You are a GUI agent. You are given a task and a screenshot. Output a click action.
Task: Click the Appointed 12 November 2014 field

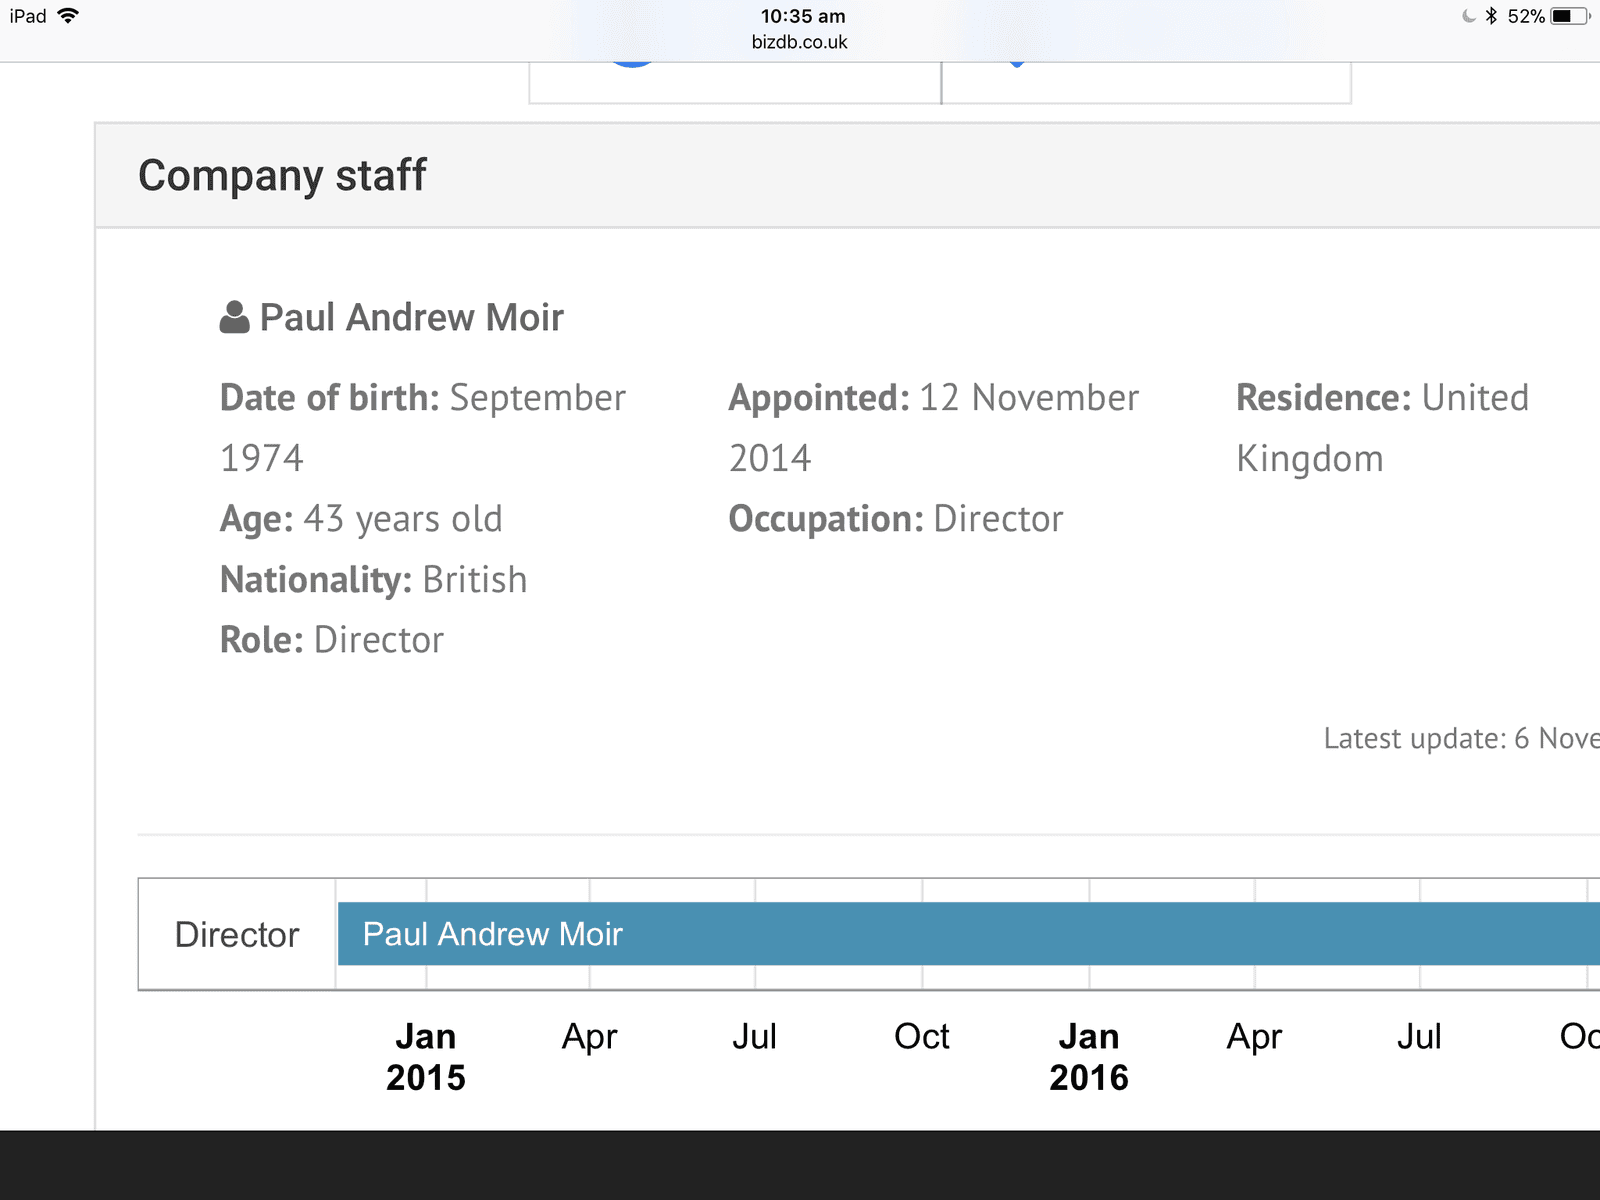coord(934,428)
